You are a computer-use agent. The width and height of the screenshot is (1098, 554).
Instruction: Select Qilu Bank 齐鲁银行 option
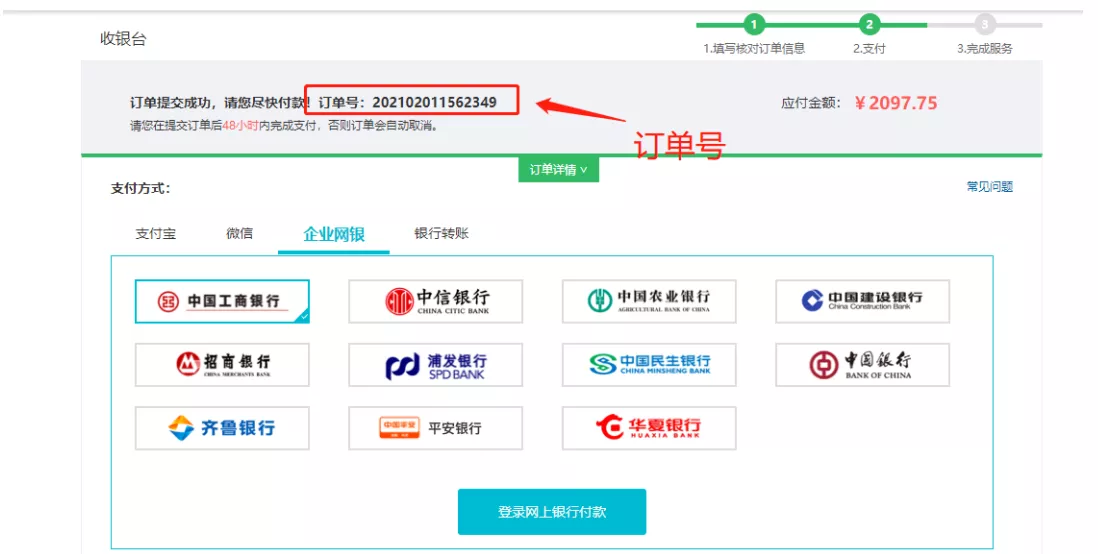point(222,428)
